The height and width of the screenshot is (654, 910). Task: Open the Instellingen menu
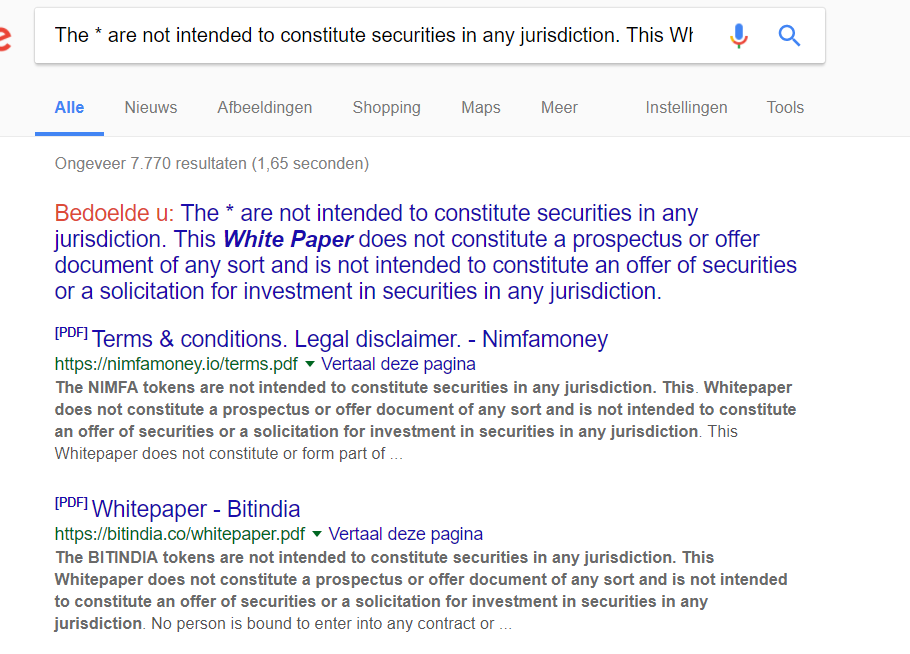tap(686, 108)
